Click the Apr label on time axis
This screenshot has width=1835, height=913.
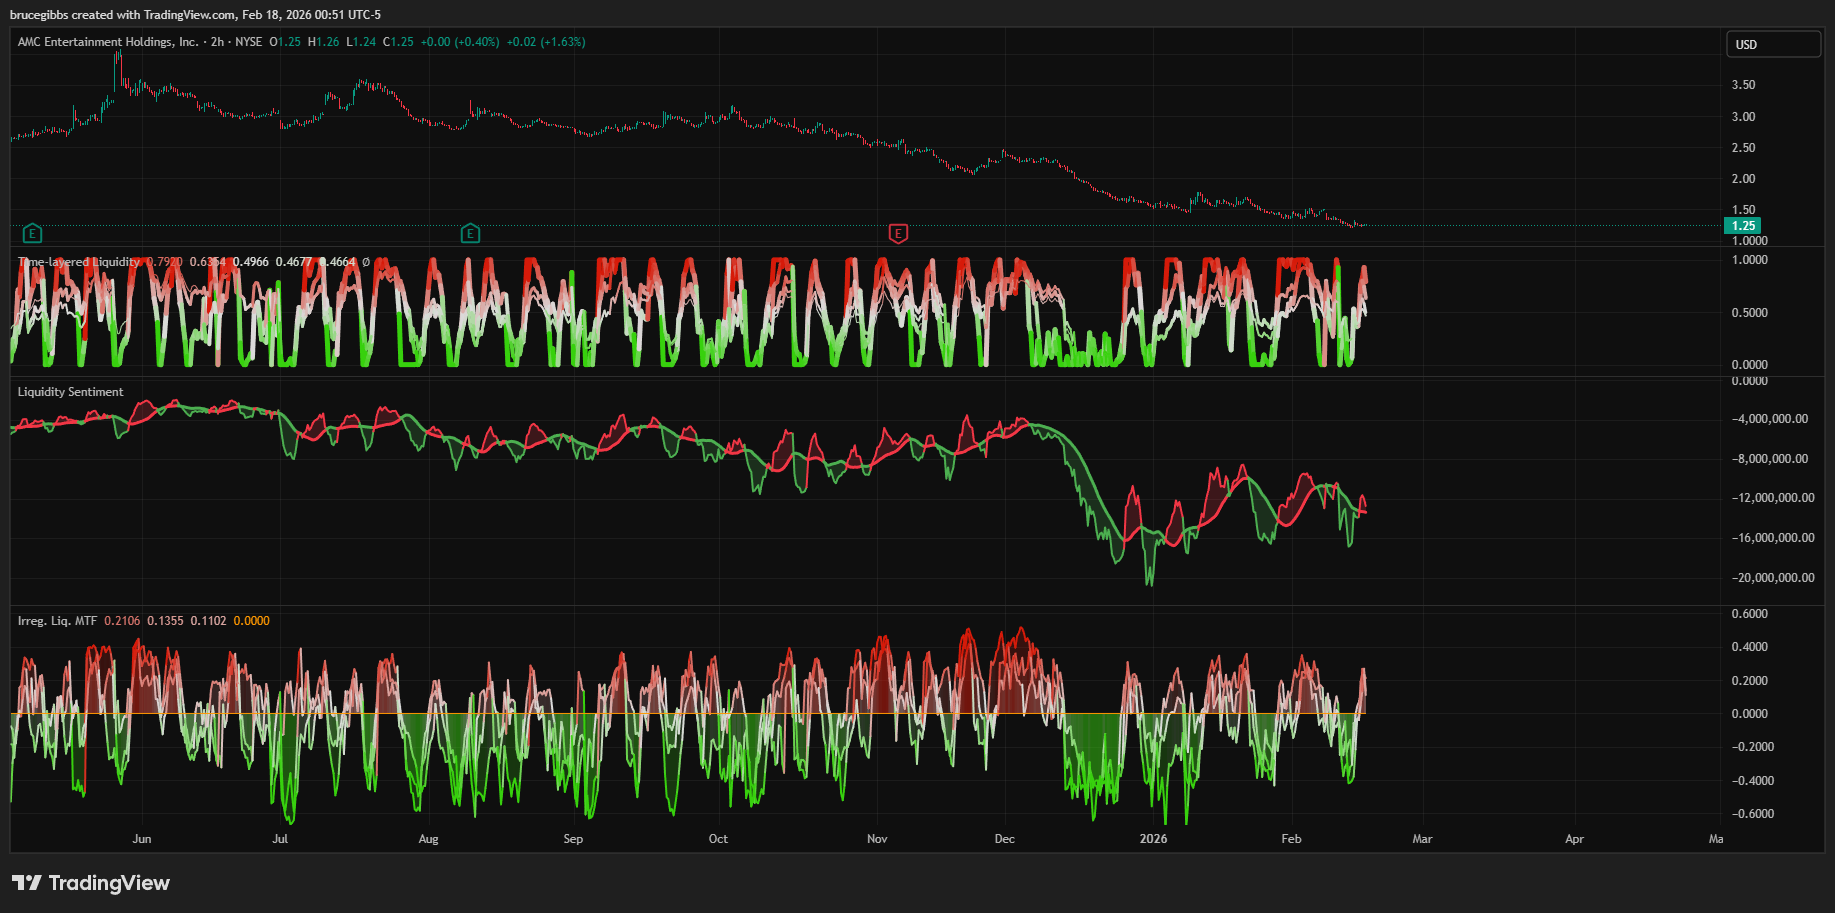pos(1574,839)
